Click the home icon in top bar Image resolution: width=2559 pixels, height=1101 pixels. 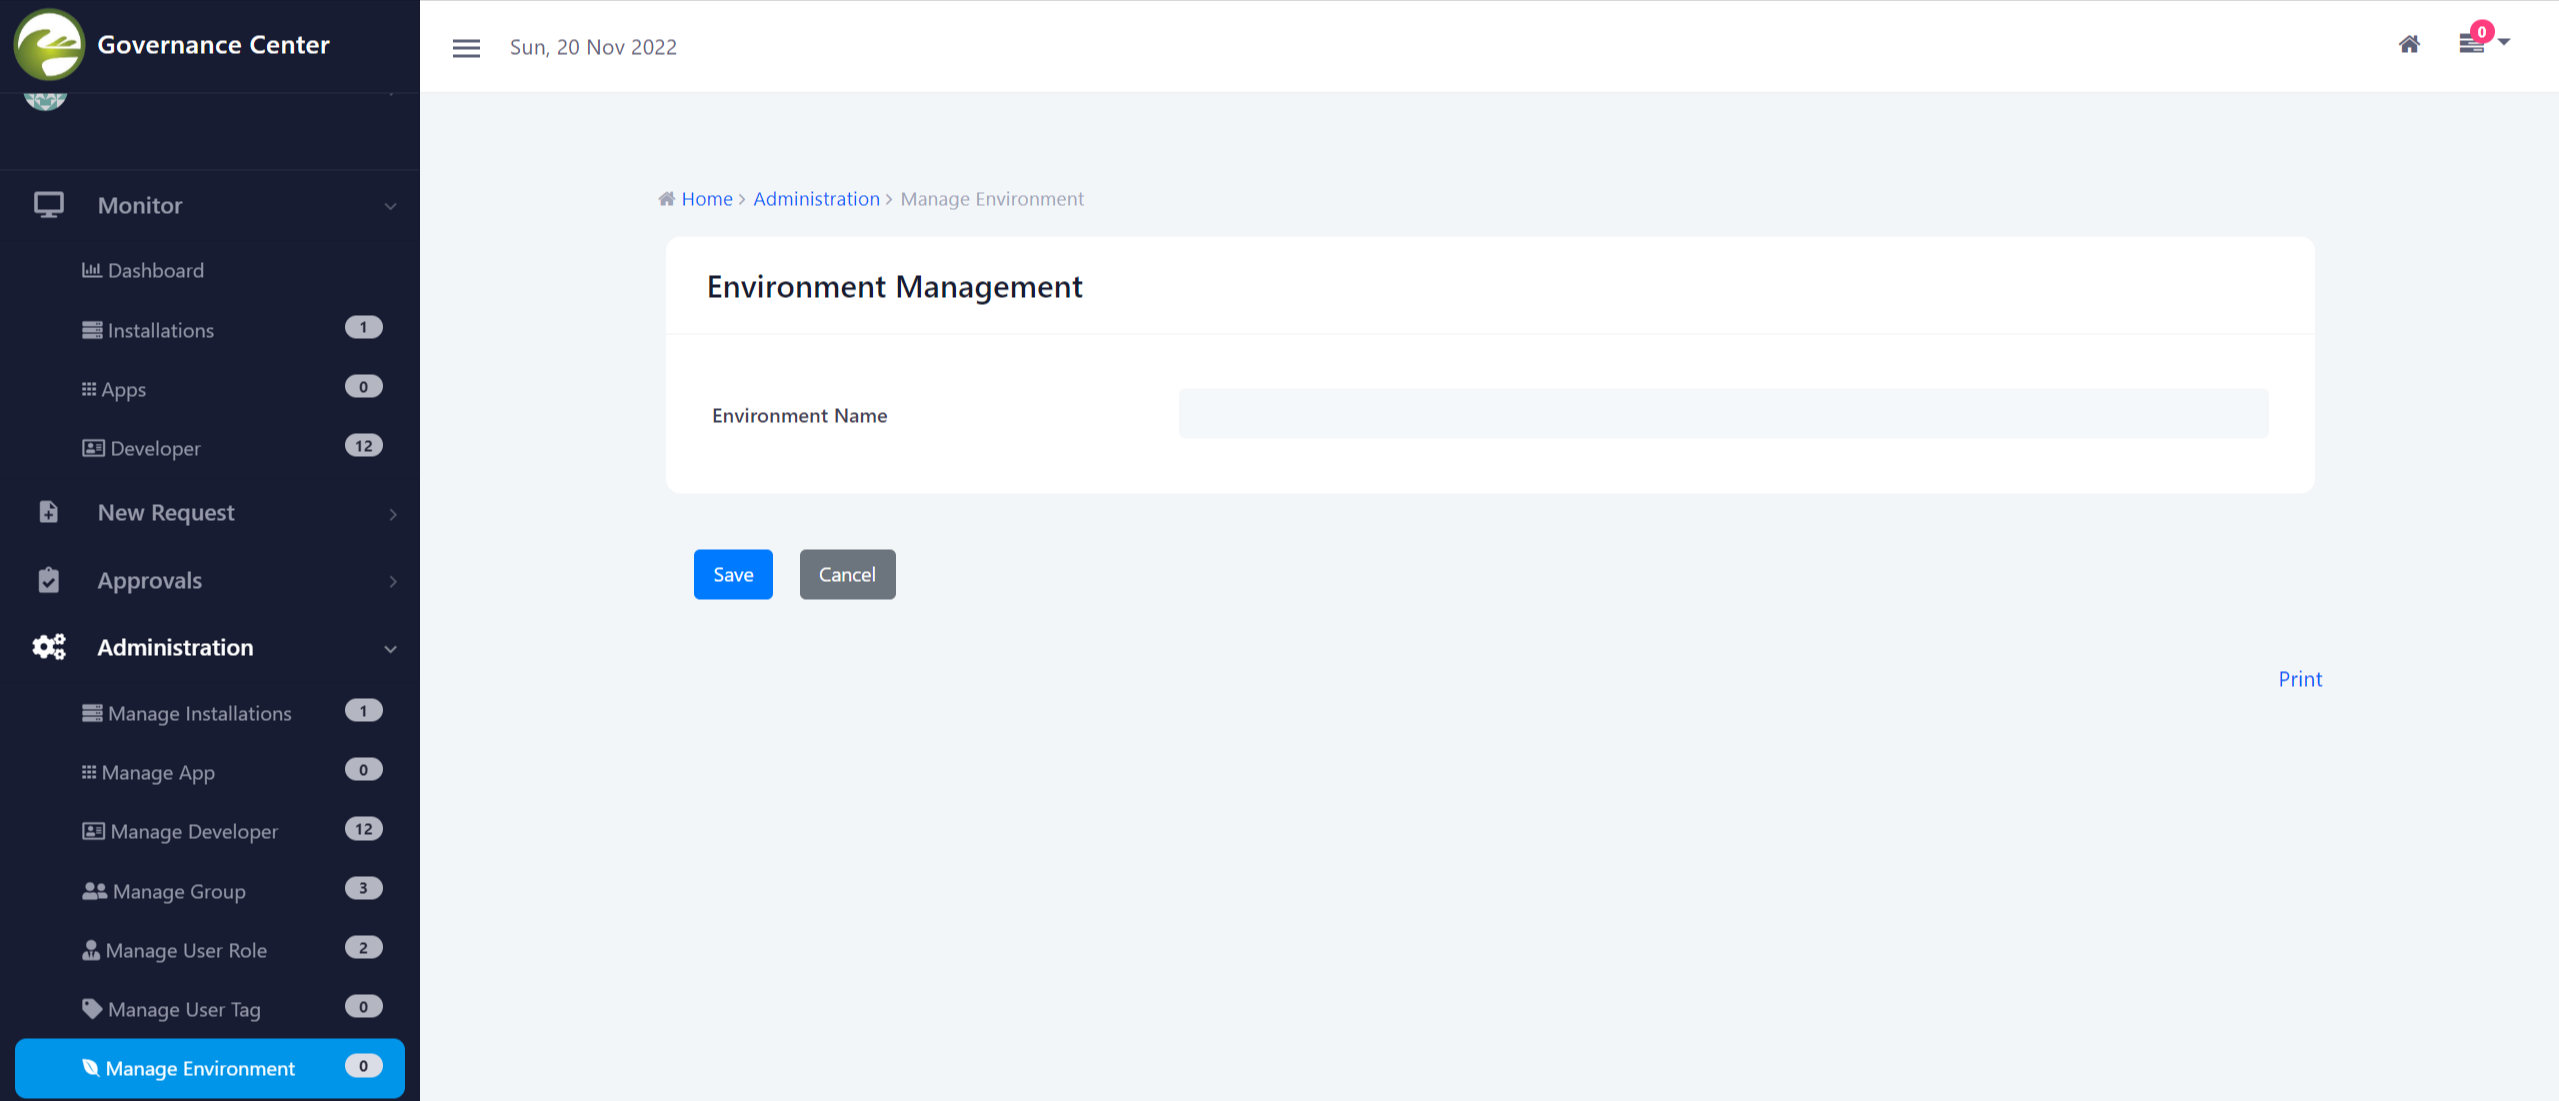click(x=2409, y=45)
